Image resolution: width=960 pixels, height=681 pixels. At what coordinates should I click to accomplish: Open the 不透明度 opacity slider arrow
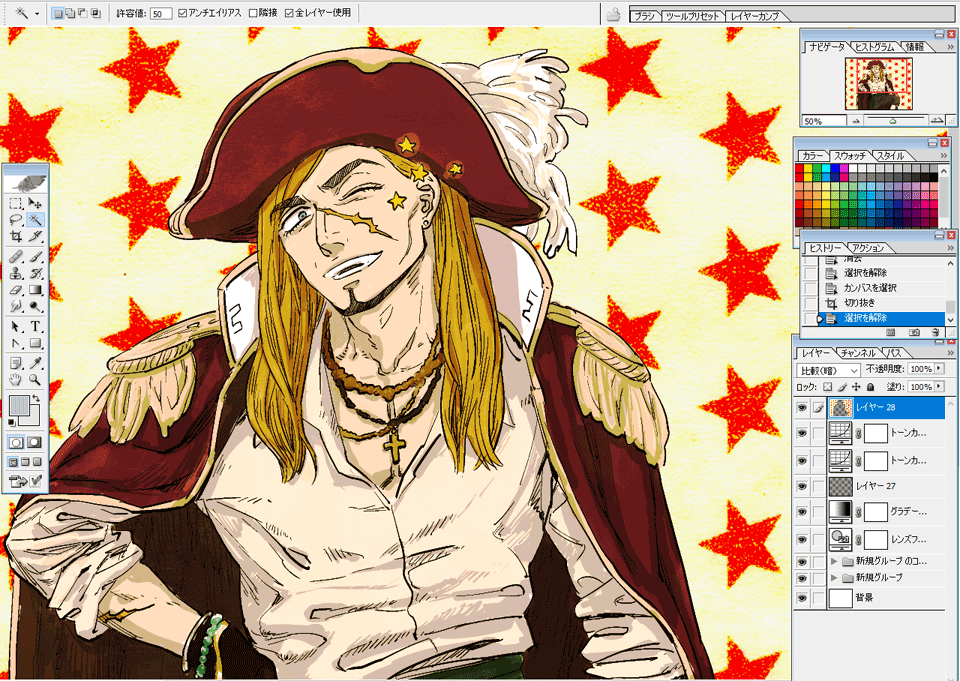[939, 369]
